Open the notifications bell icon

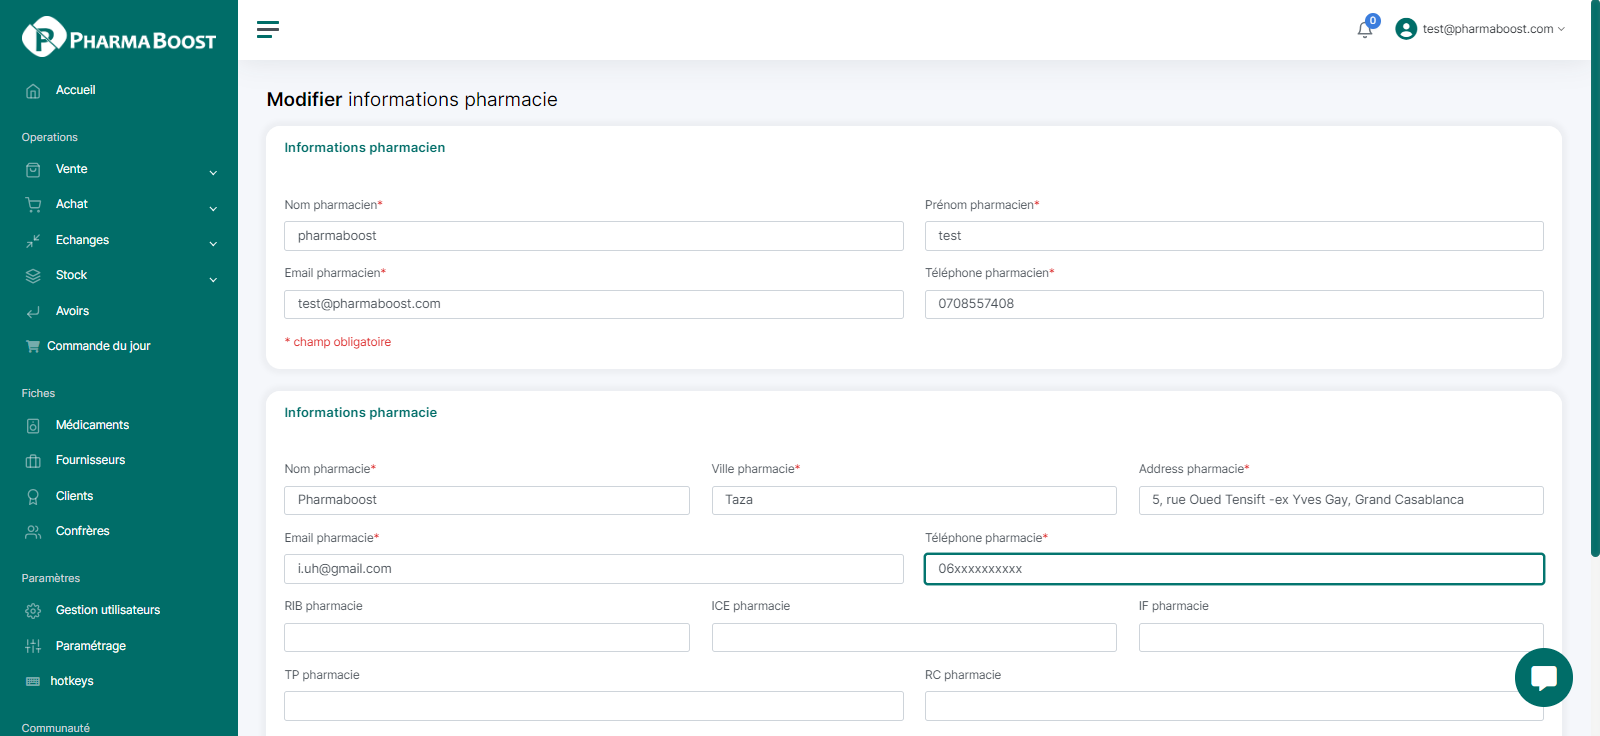[1365, 29]
